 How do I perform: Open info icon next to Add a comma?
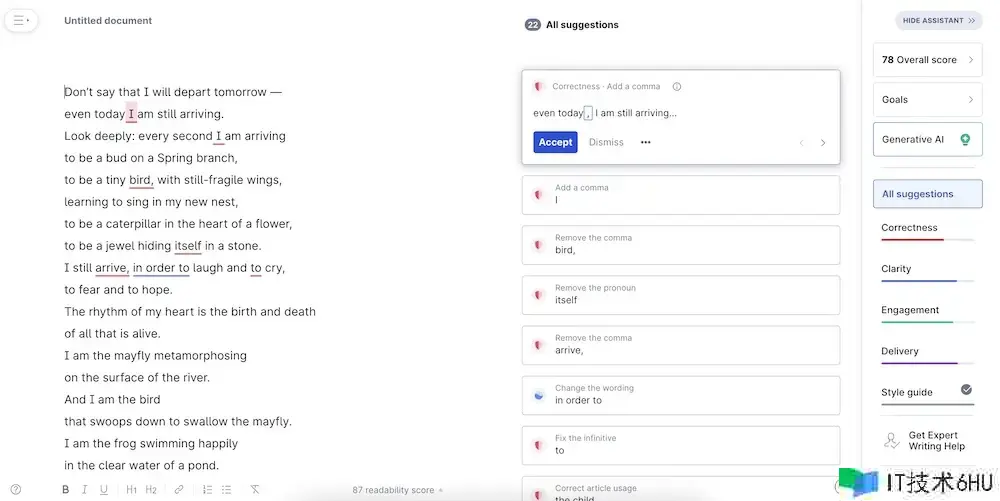pyautogui.click(x=677, y=87)
